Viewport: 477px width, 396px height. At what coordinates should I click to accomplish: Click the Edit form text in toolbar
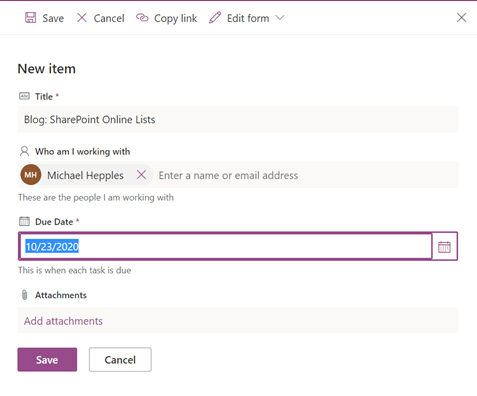pos(248,18)
